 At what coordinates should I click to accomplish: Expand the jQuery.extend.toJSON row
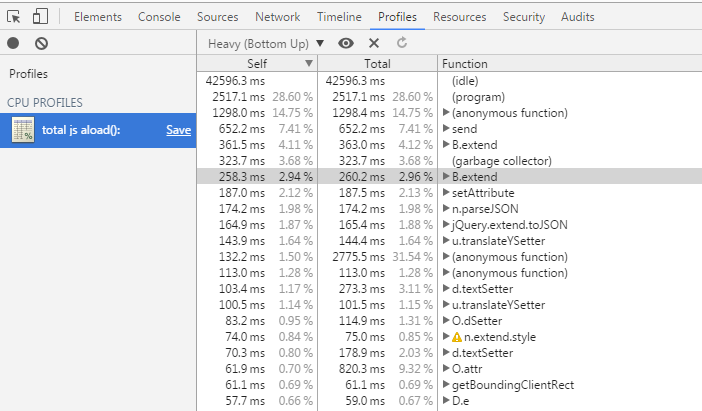(x=446, y=225)
